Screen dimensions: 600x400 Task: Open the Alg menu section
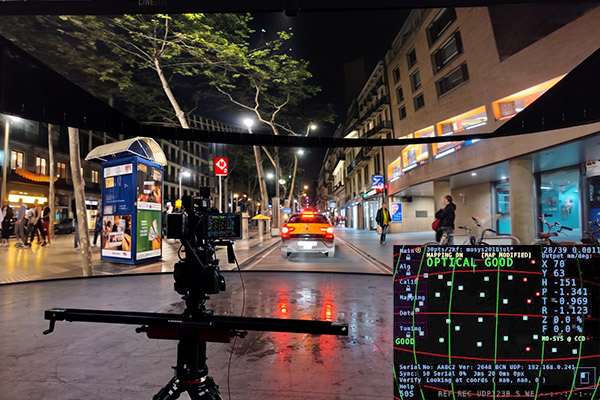click(405, 267)
